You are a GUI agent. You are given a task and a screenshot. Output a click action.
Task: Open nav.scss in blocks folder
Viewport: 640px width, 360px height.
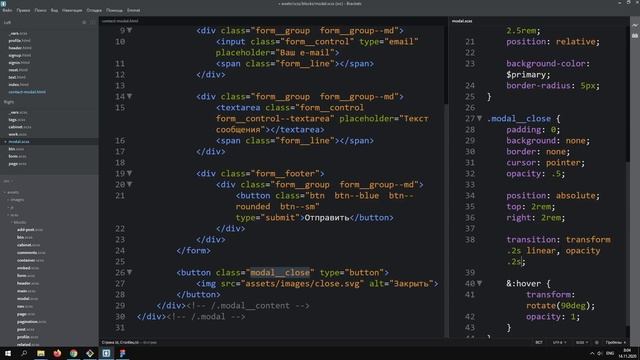[25, 306]
